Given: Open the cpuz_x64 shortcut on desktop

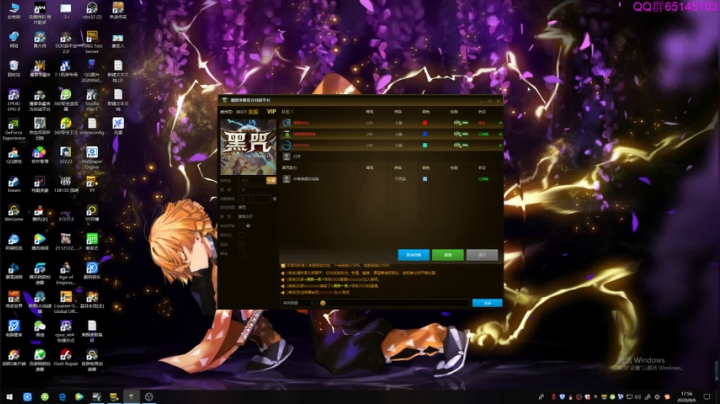Looking at the screenshot, I should coord(66,331).
